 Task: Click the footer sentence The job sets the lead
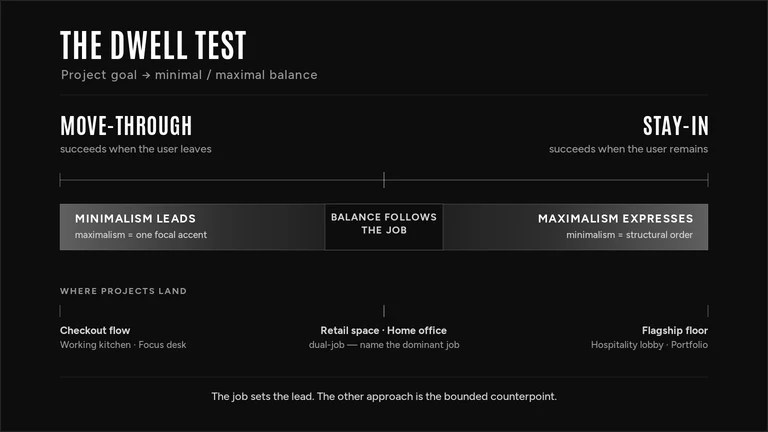[x=384, y=396]
